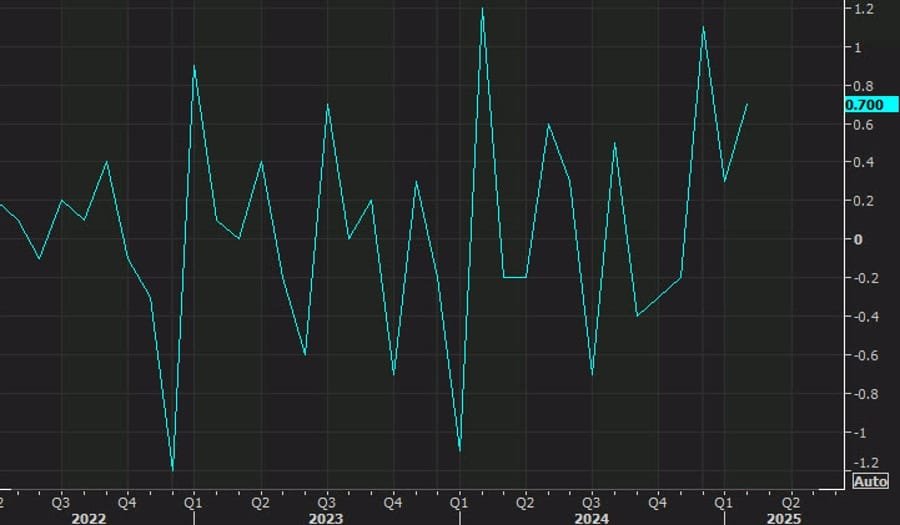Click the Q2 label above 2025
The image size is (900, 525).
click(x=790, y=500)
